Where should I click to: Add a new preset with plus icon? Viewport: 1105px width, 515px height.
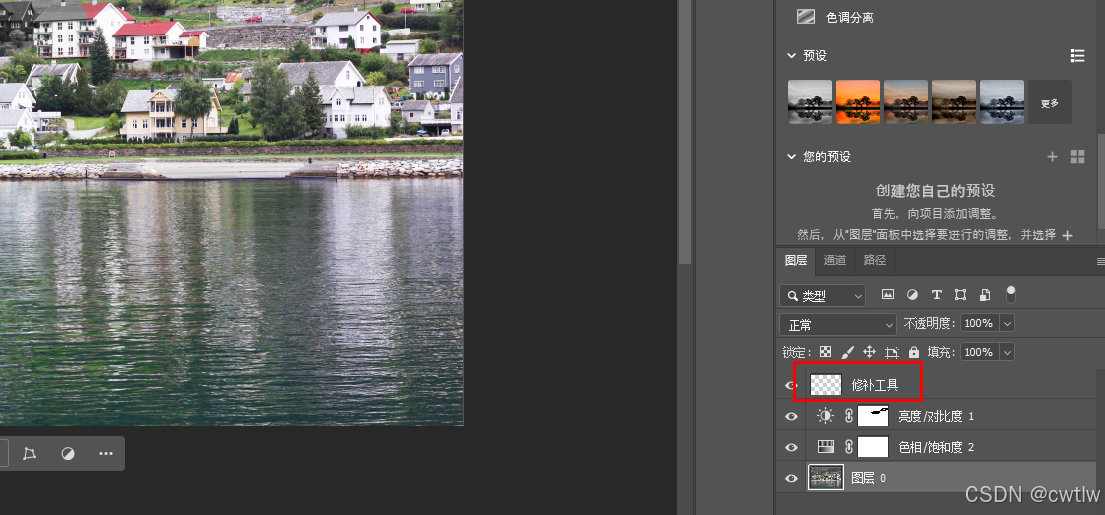[1052, 156]
